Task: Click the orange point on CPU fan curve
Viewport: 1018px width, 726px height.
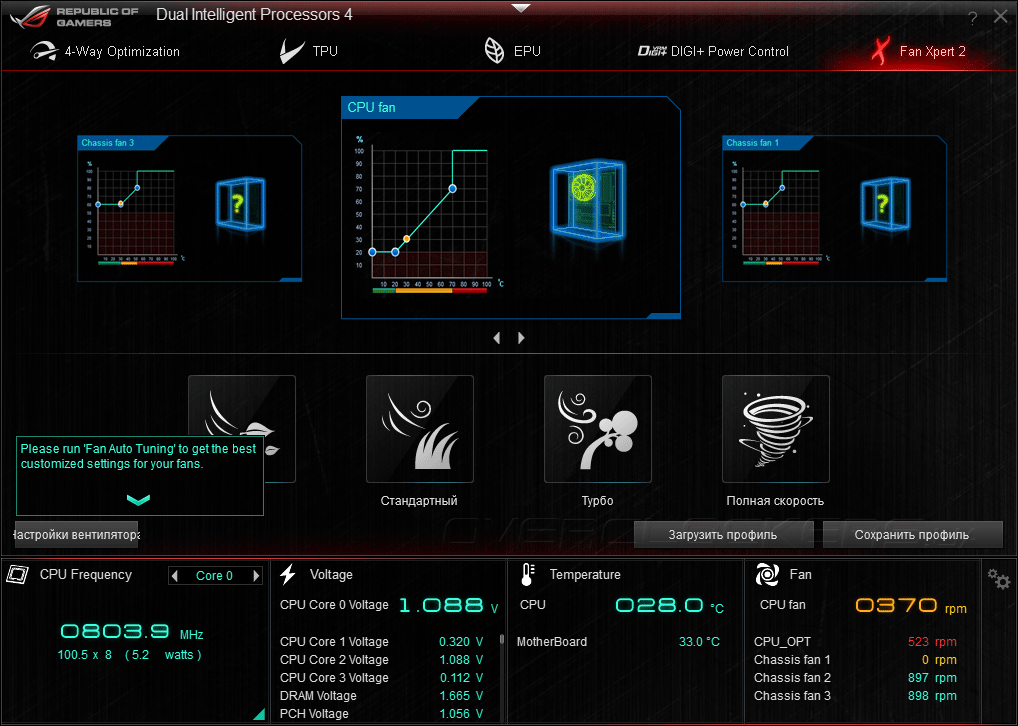Action: click(406, 239)
